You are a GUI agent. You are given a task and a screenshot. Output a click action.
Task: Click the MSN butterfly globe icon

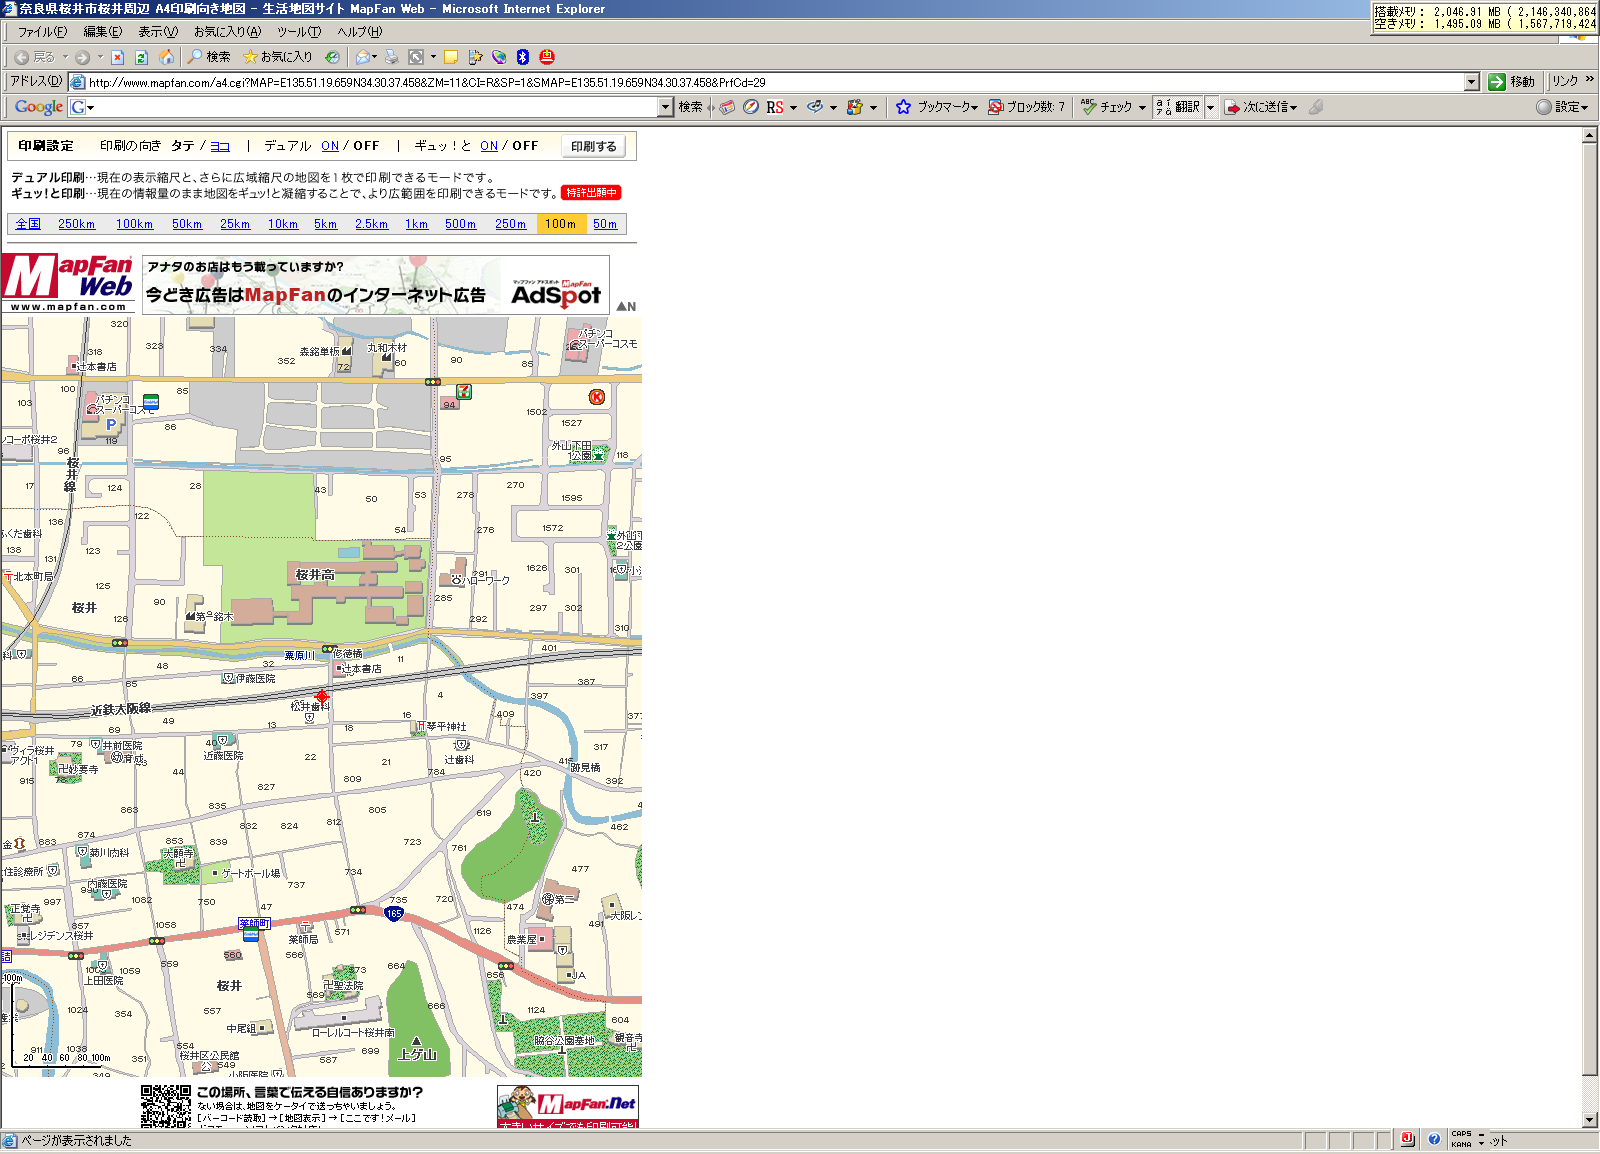tap(498, 57)
